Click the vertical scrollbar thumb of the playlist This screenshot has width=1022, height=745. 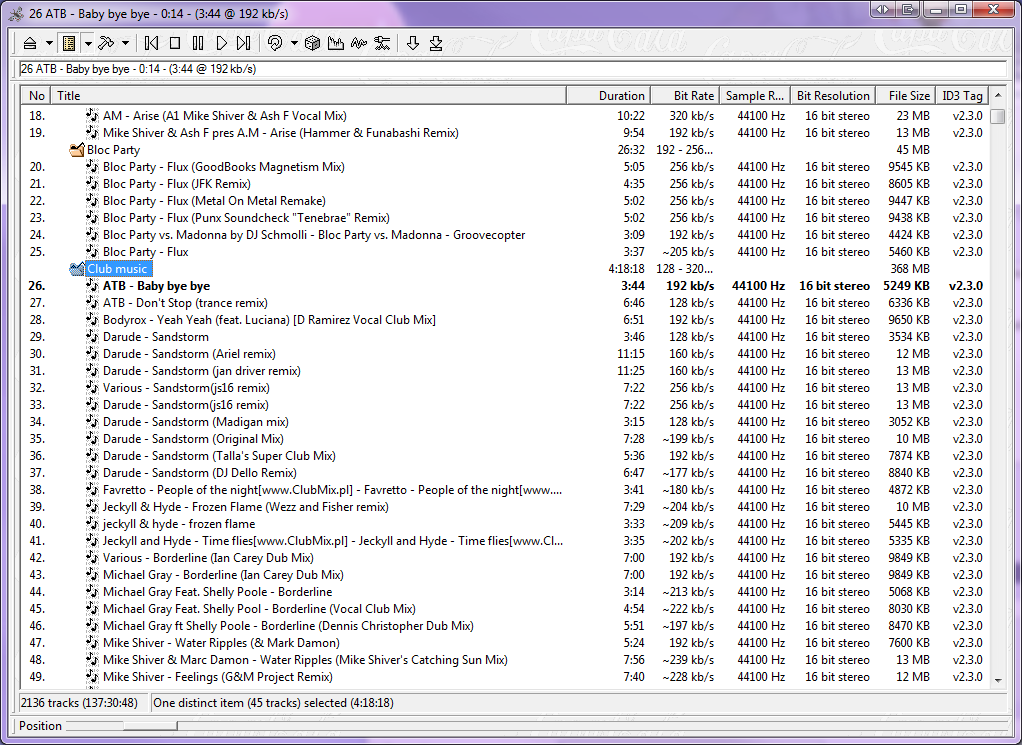tap(998, 116)
